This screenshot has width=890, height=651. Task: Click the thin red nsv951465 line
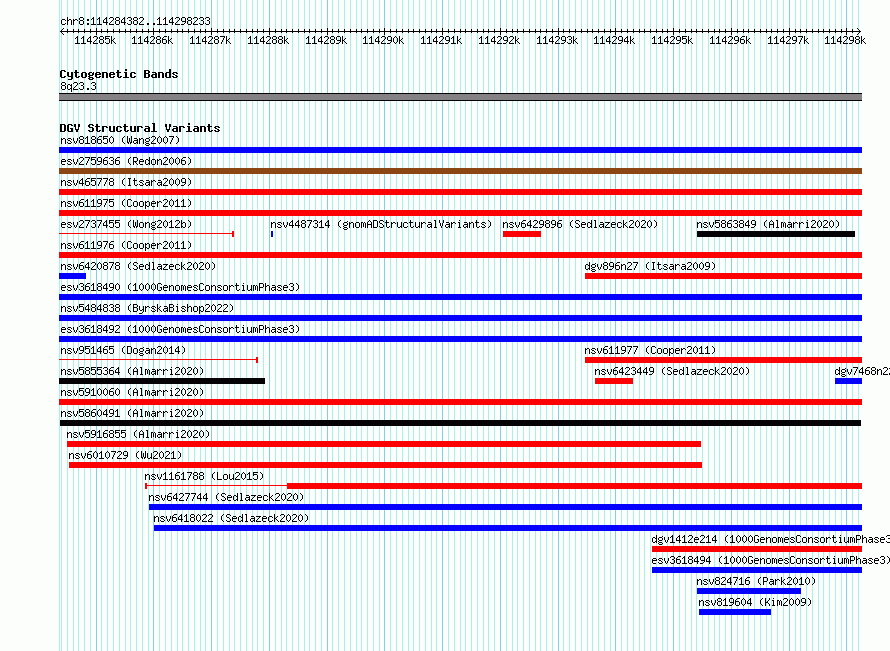pos(158,360)
